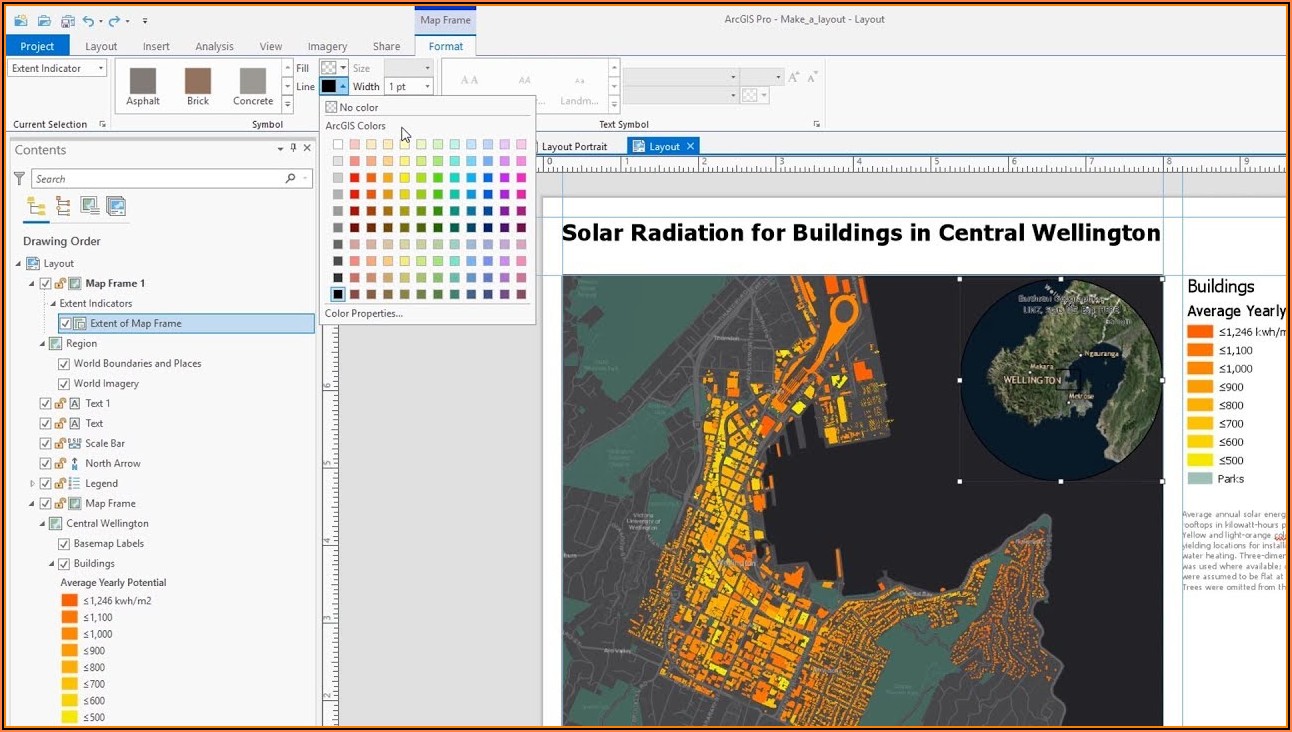Screen dimensions: 1292x732
Task: Click the filter funnel icon in Contents
Action: point(19,179)
